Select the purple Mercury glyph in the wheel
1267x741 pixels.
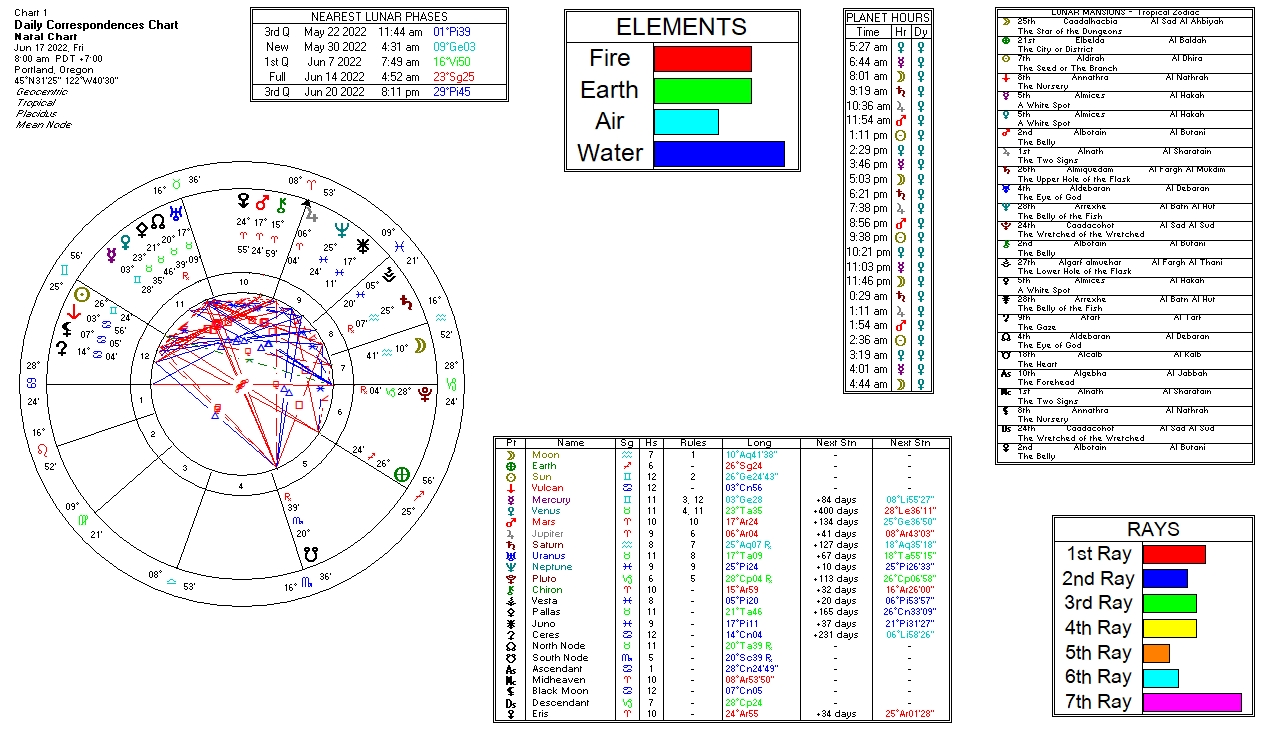click(x=111, y=254)
